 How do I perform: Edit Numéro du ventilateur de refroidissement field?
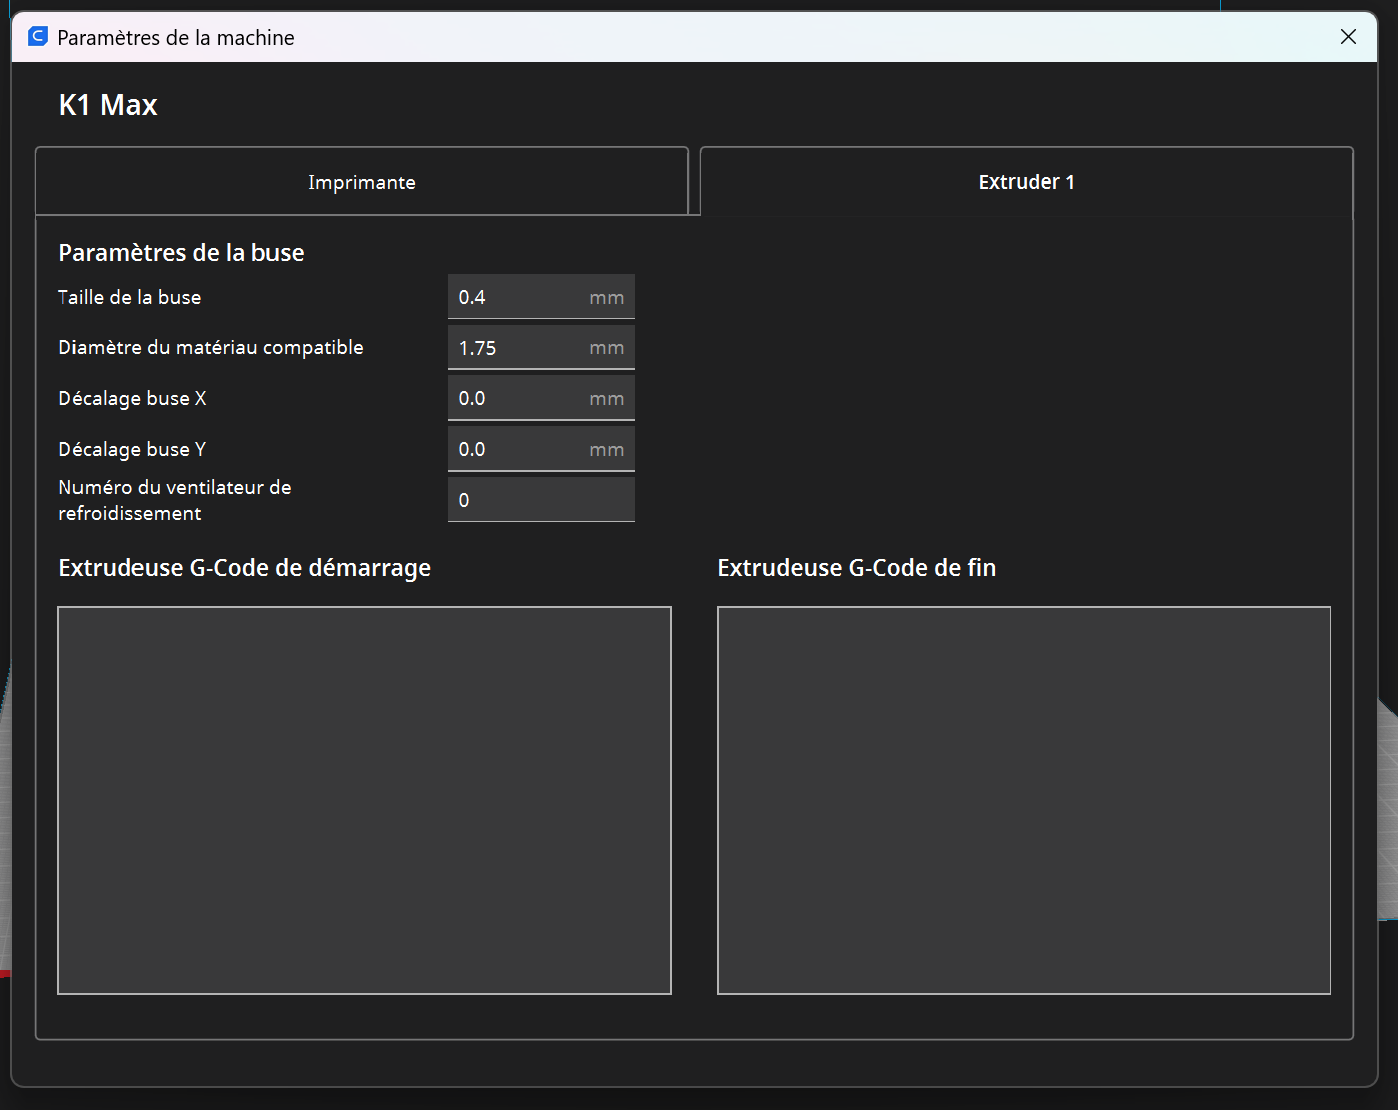pos(541,500)
